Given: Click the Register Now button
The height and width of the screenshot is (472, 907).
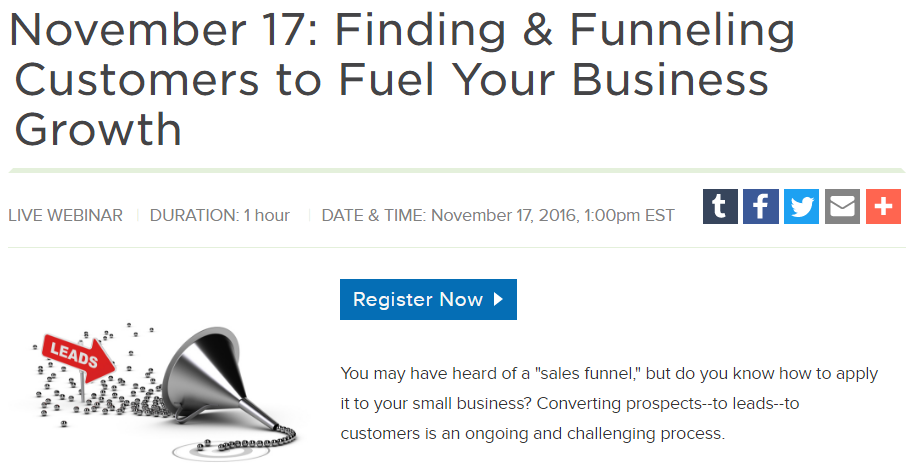Looking at the screenshot, I should (428, 300).
